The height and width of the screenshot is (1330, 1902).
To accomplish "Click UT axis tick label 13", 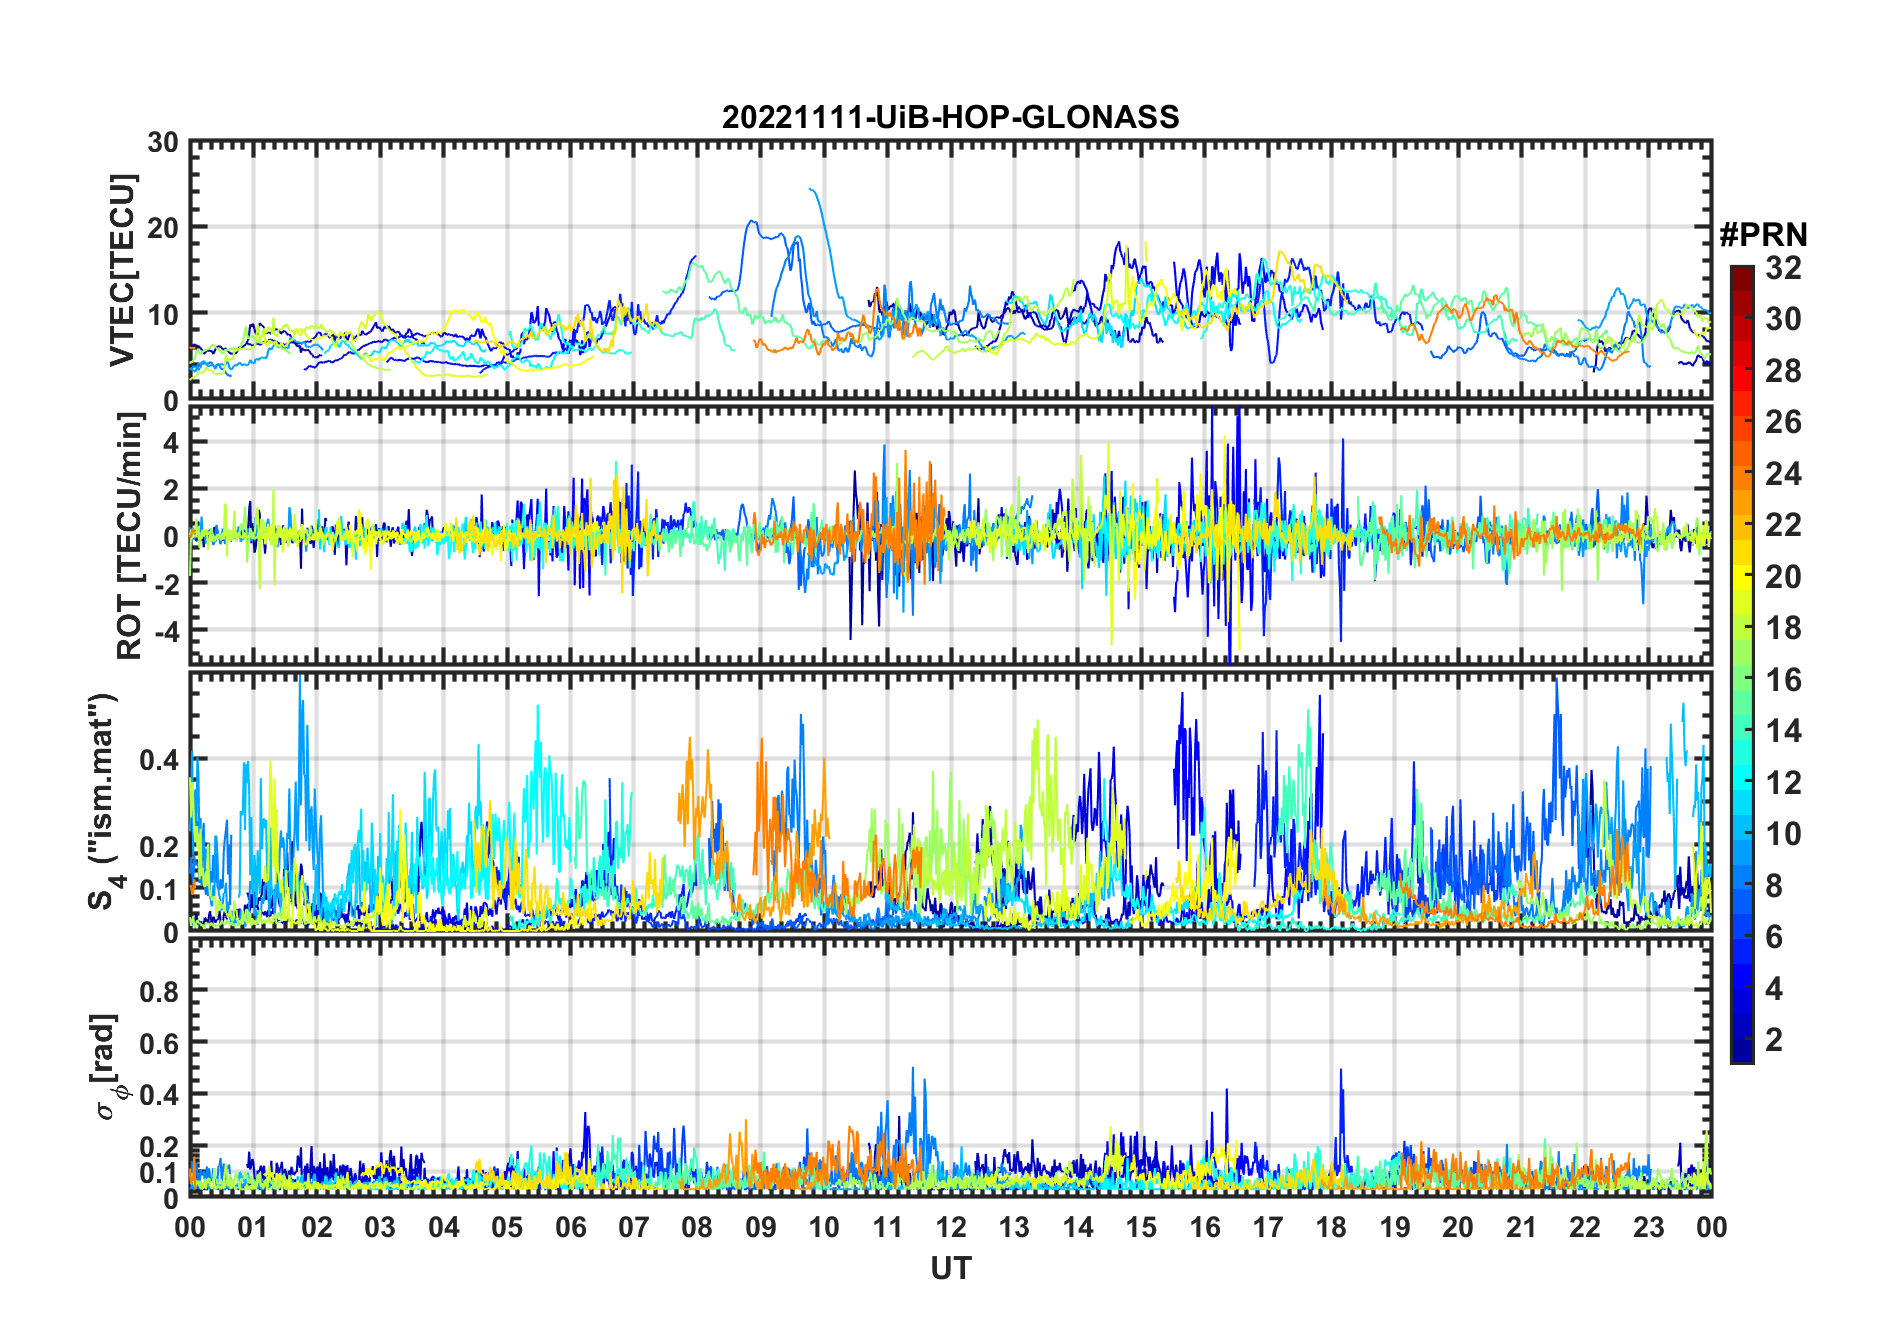I will point(1014,1227).
